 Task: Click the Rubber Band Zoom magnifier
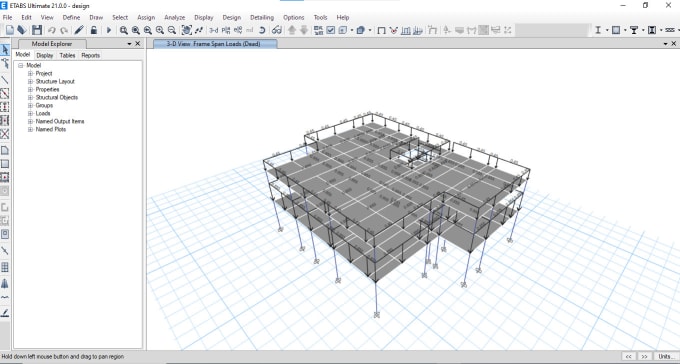(x=124, y=30)
